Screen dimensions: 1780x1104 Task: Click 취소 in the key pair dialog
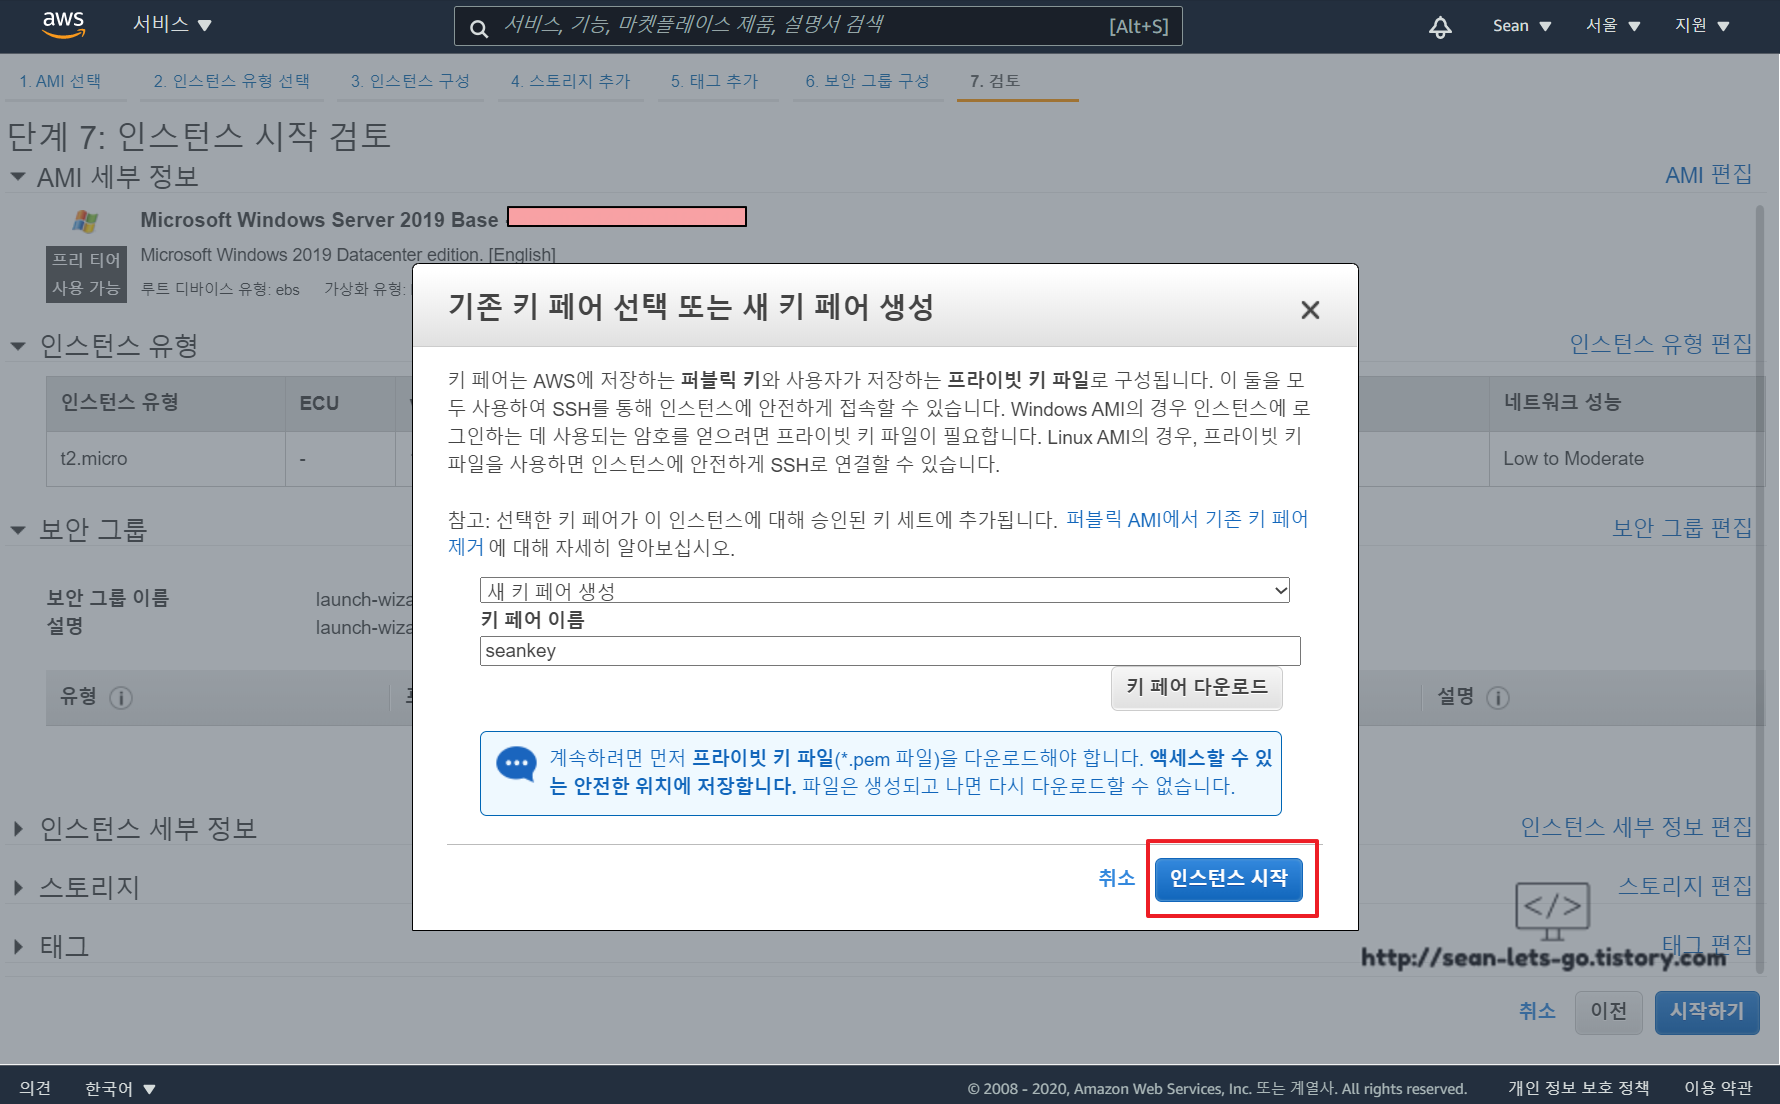(x=1116, y=878)
